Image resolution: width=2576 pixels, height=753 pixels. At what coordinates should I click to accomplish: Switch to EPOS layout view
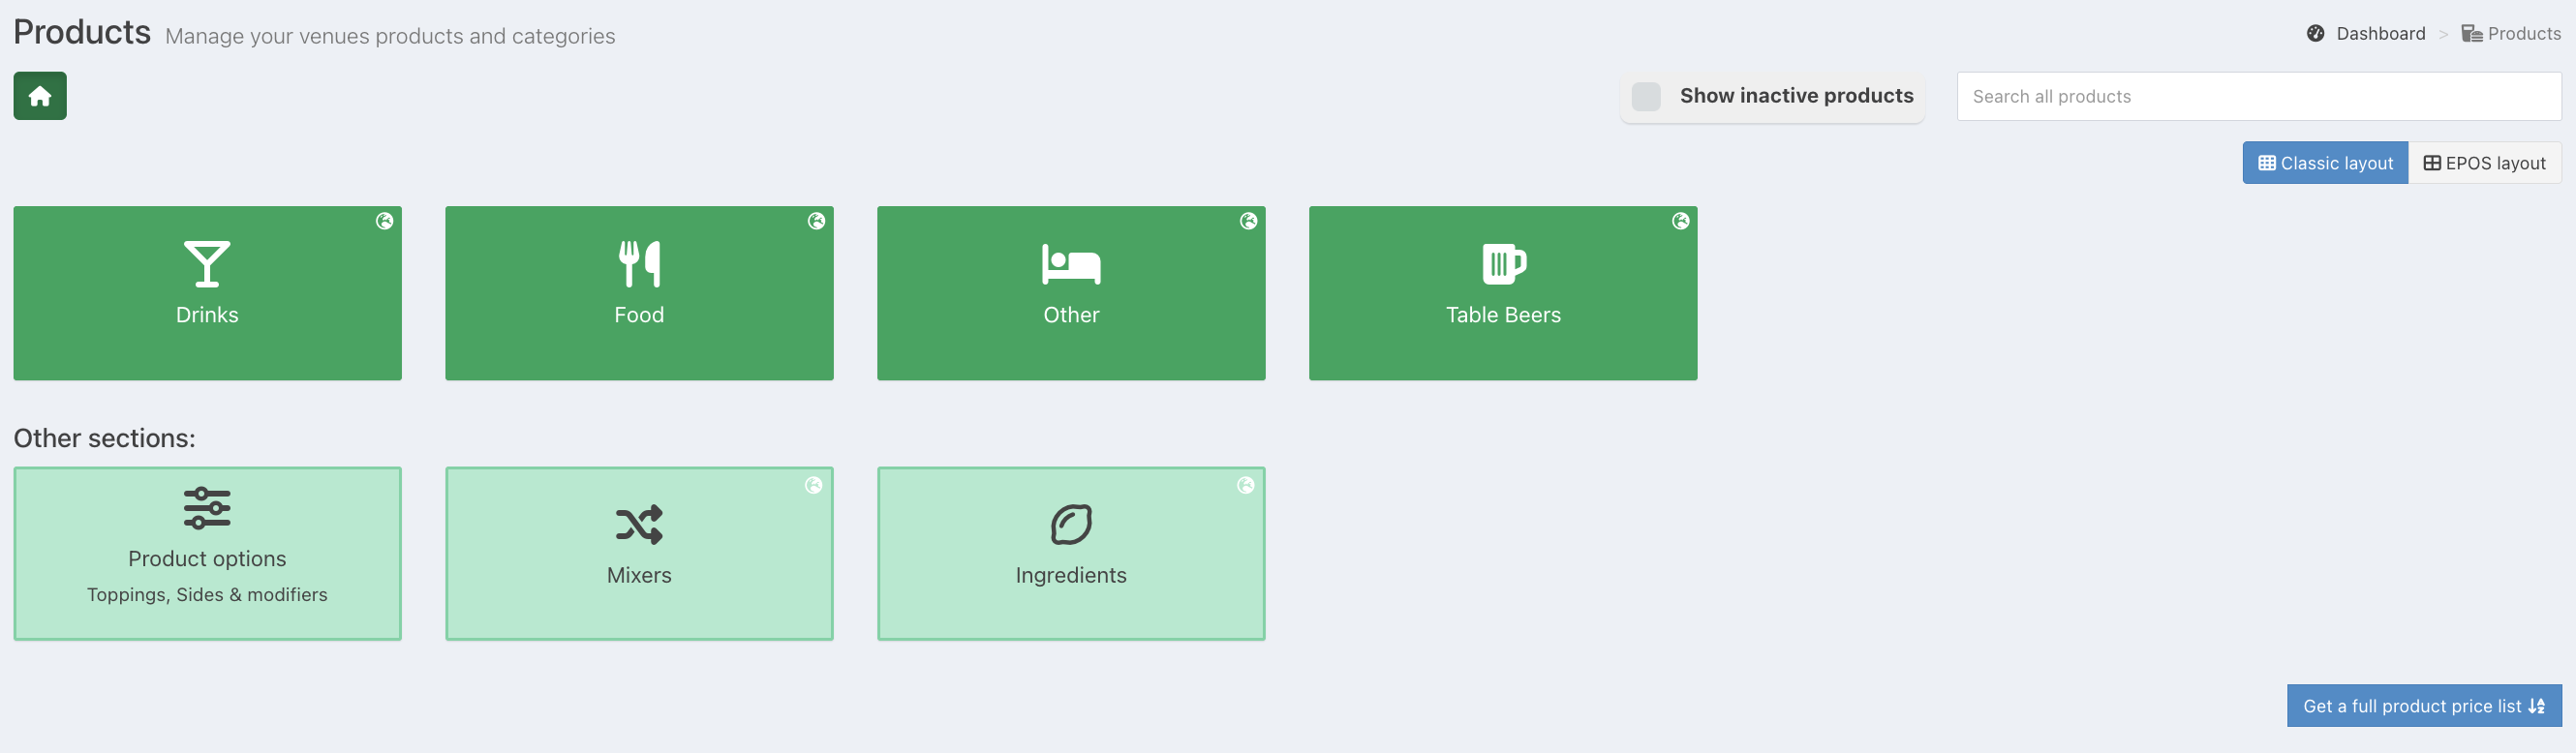2485,163
